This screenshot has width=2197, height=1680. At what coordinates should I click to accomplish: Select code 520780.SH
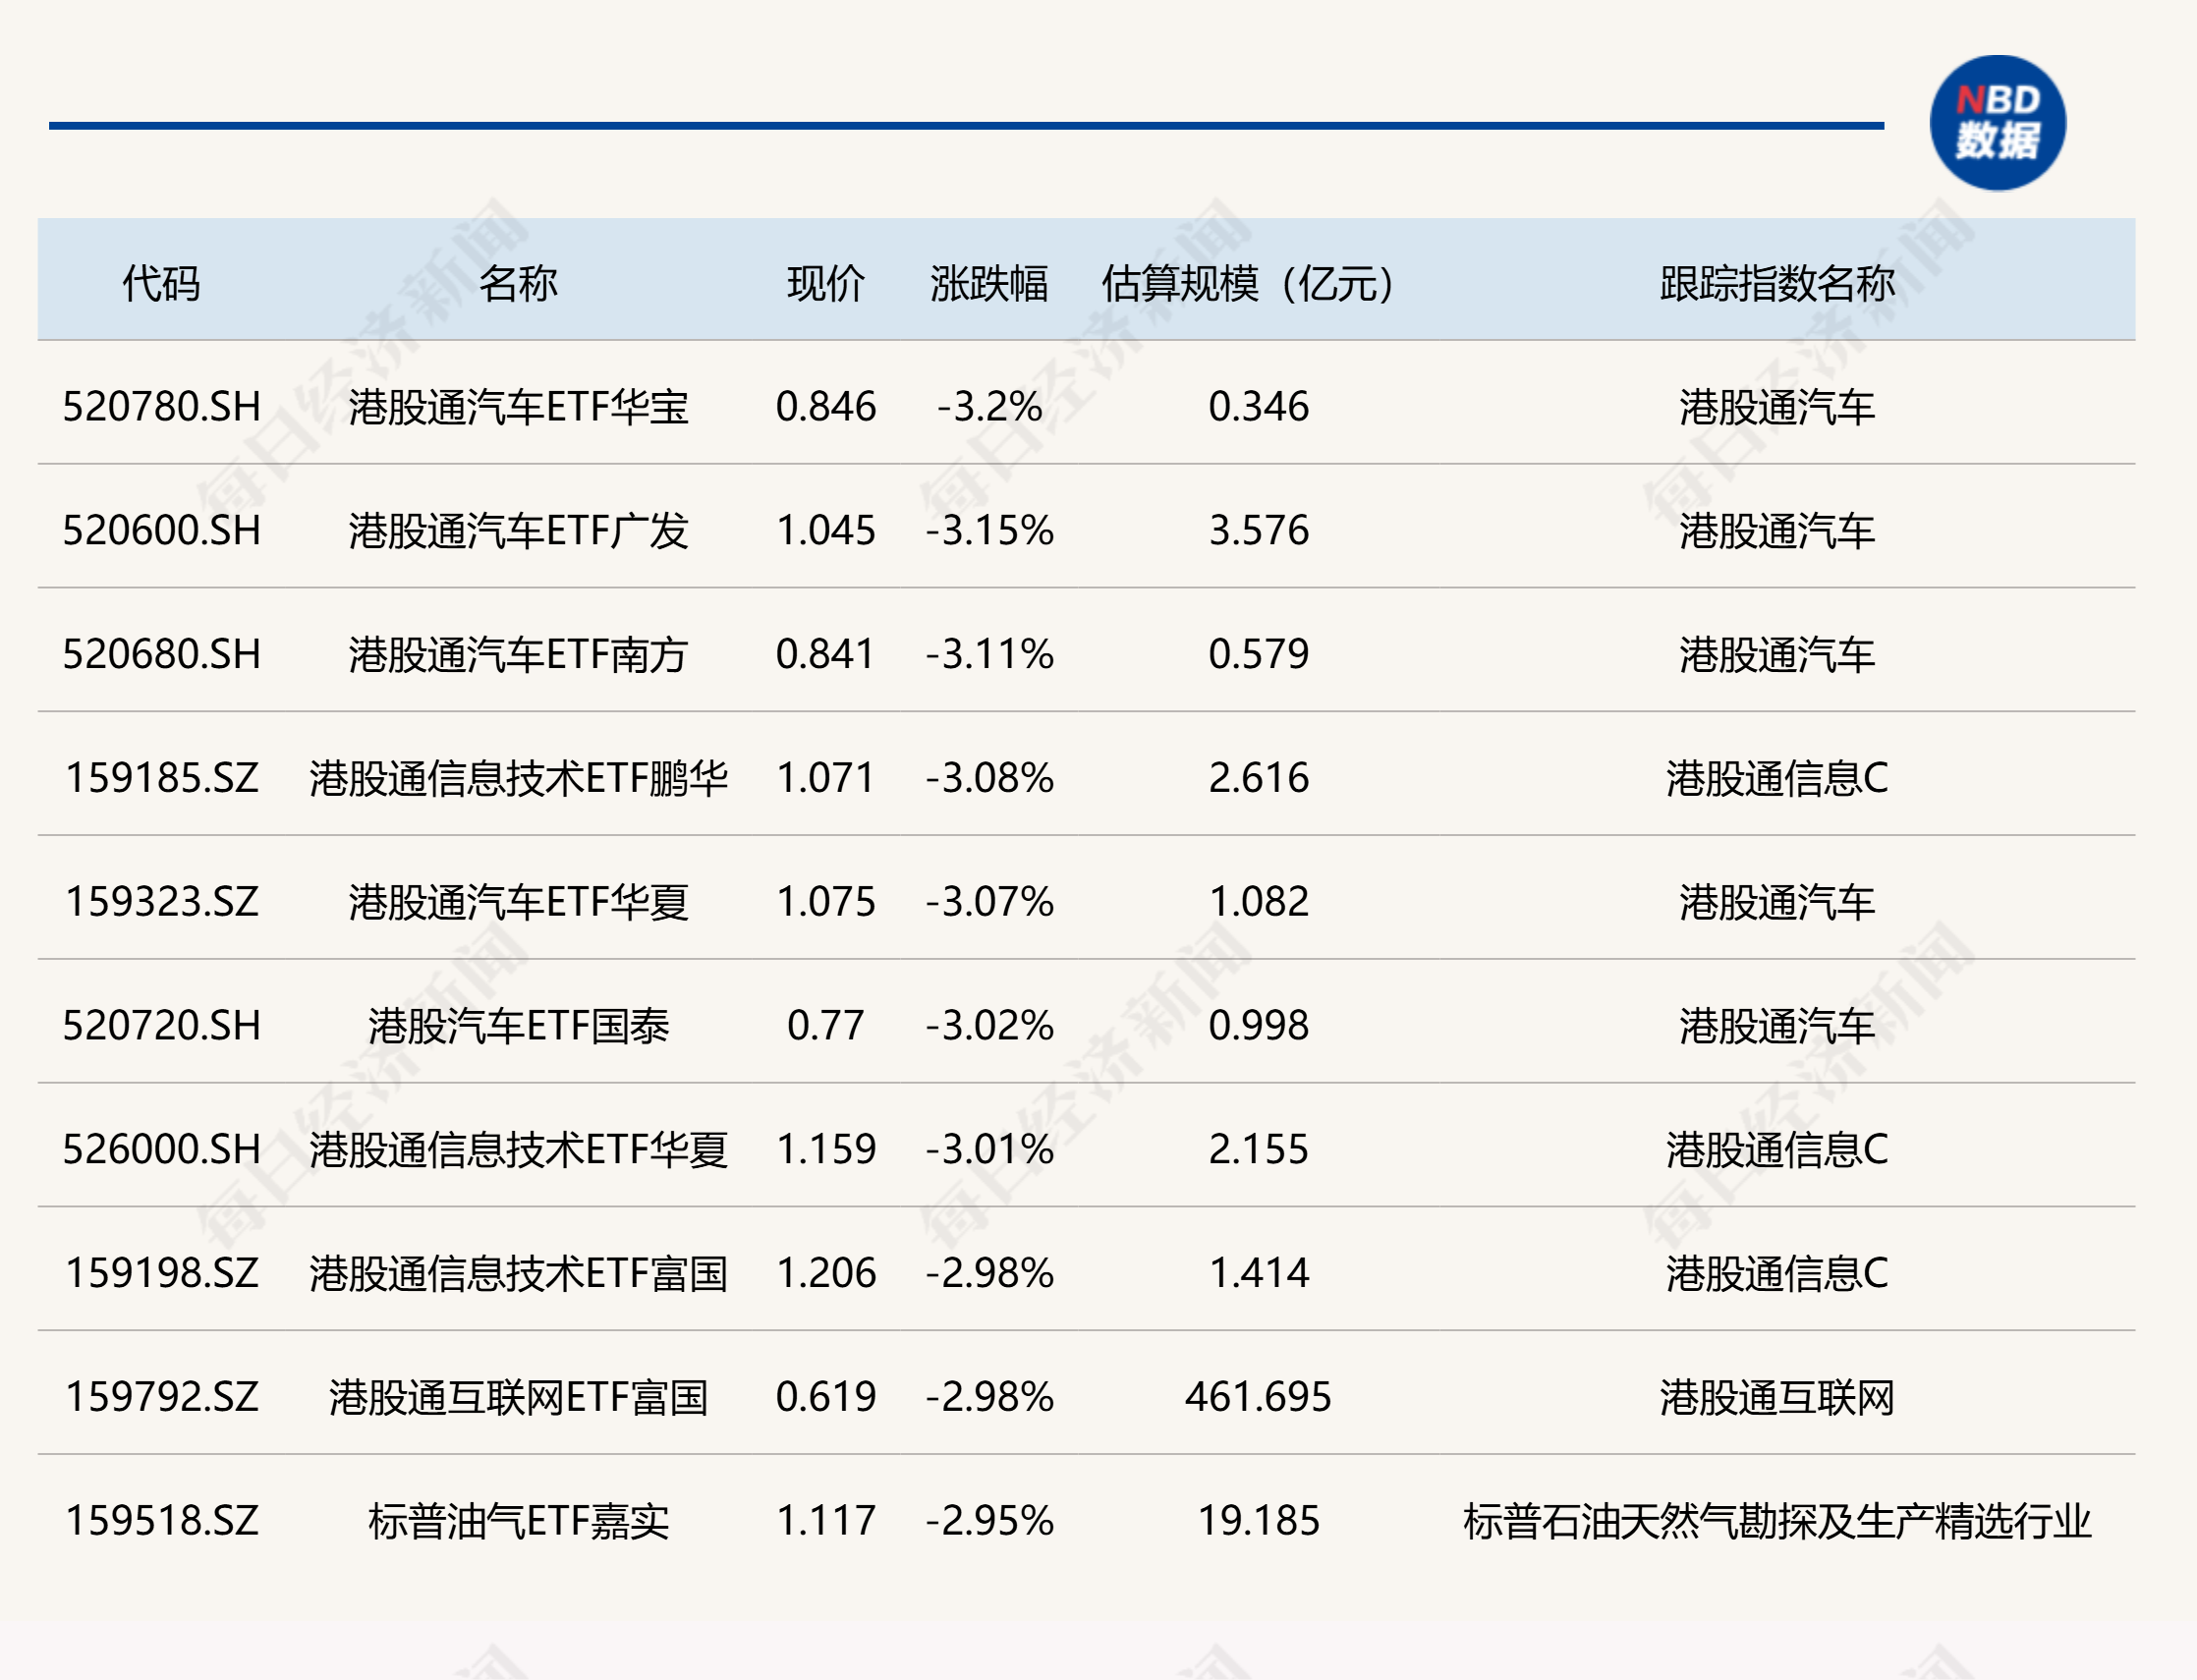(x=161, y=407)
